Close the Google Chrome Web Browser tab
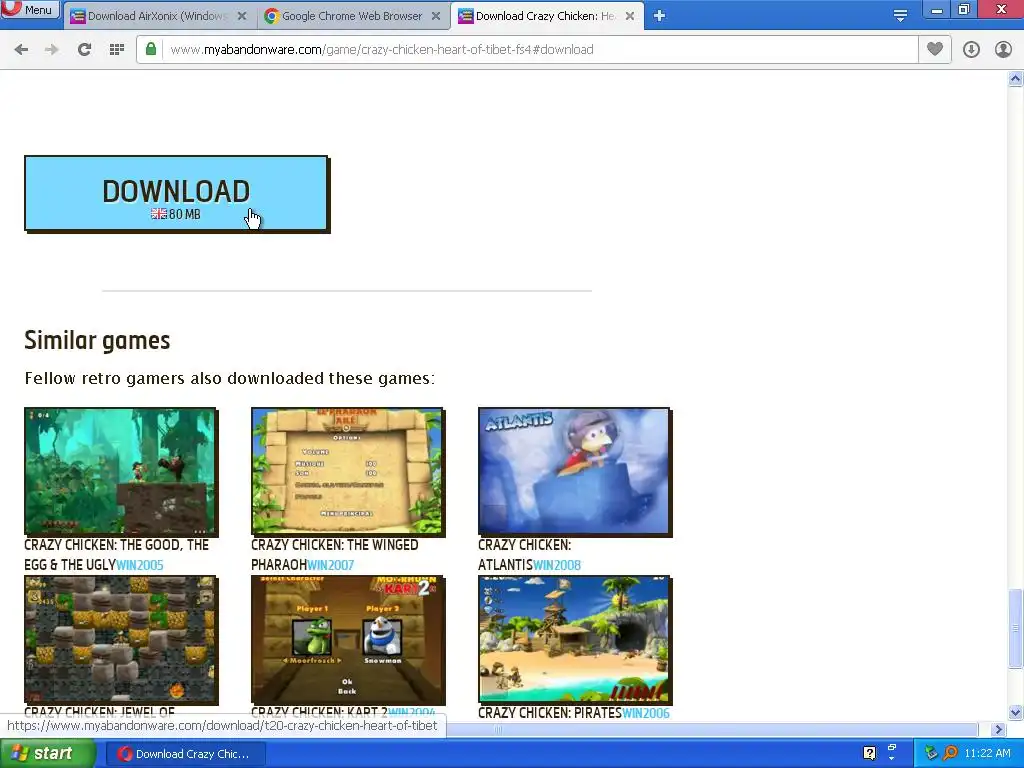 [x=436, y=16]
